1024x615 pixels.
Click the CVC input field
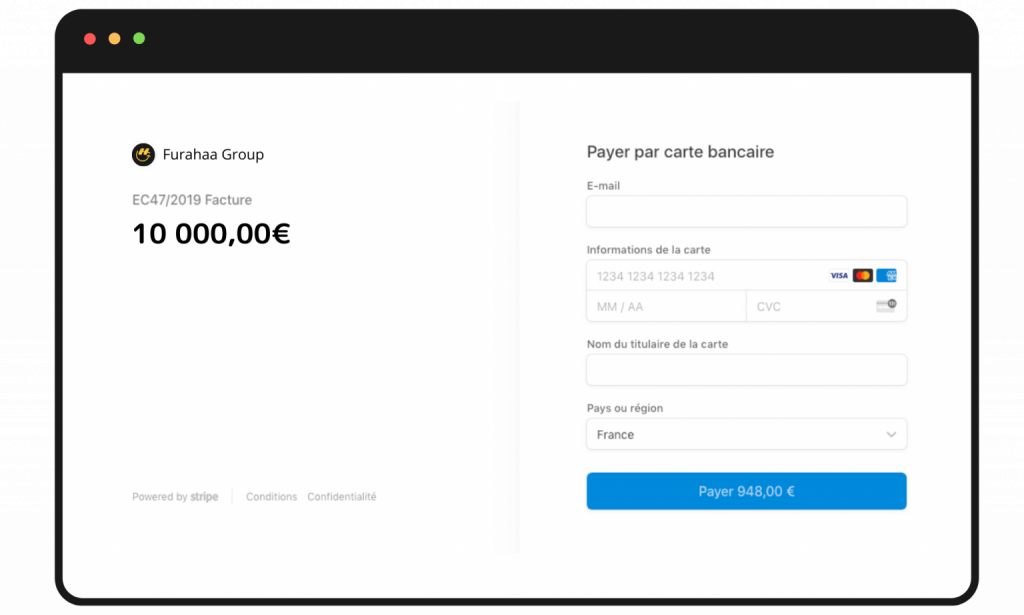pos(810,306)
